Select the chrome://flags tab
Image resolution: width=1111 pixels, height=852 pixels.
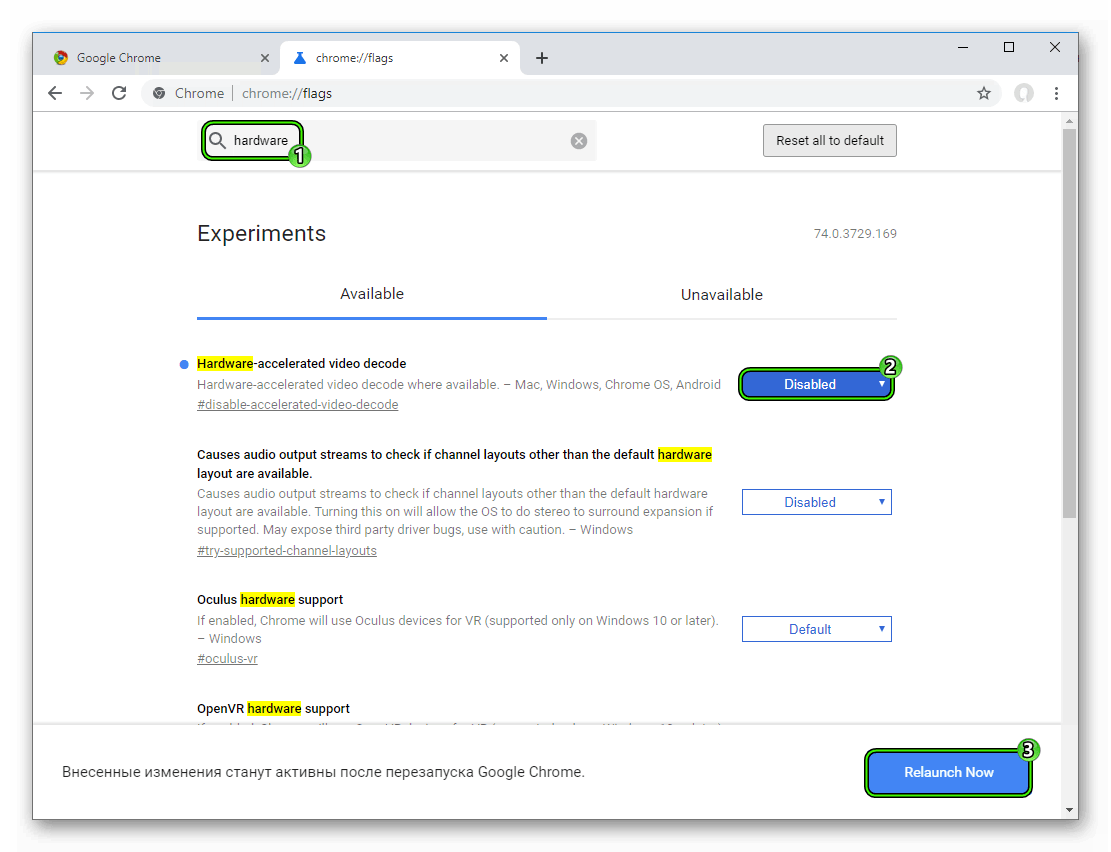[400, 58]
